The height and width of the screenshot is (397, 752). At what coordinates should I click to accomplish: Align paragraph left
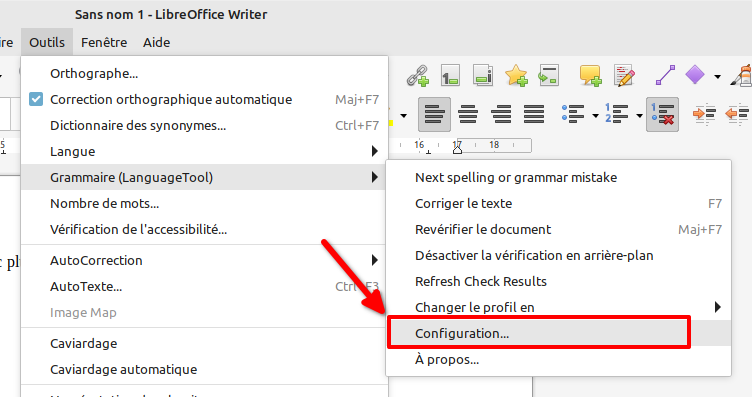tap(435, 114)
